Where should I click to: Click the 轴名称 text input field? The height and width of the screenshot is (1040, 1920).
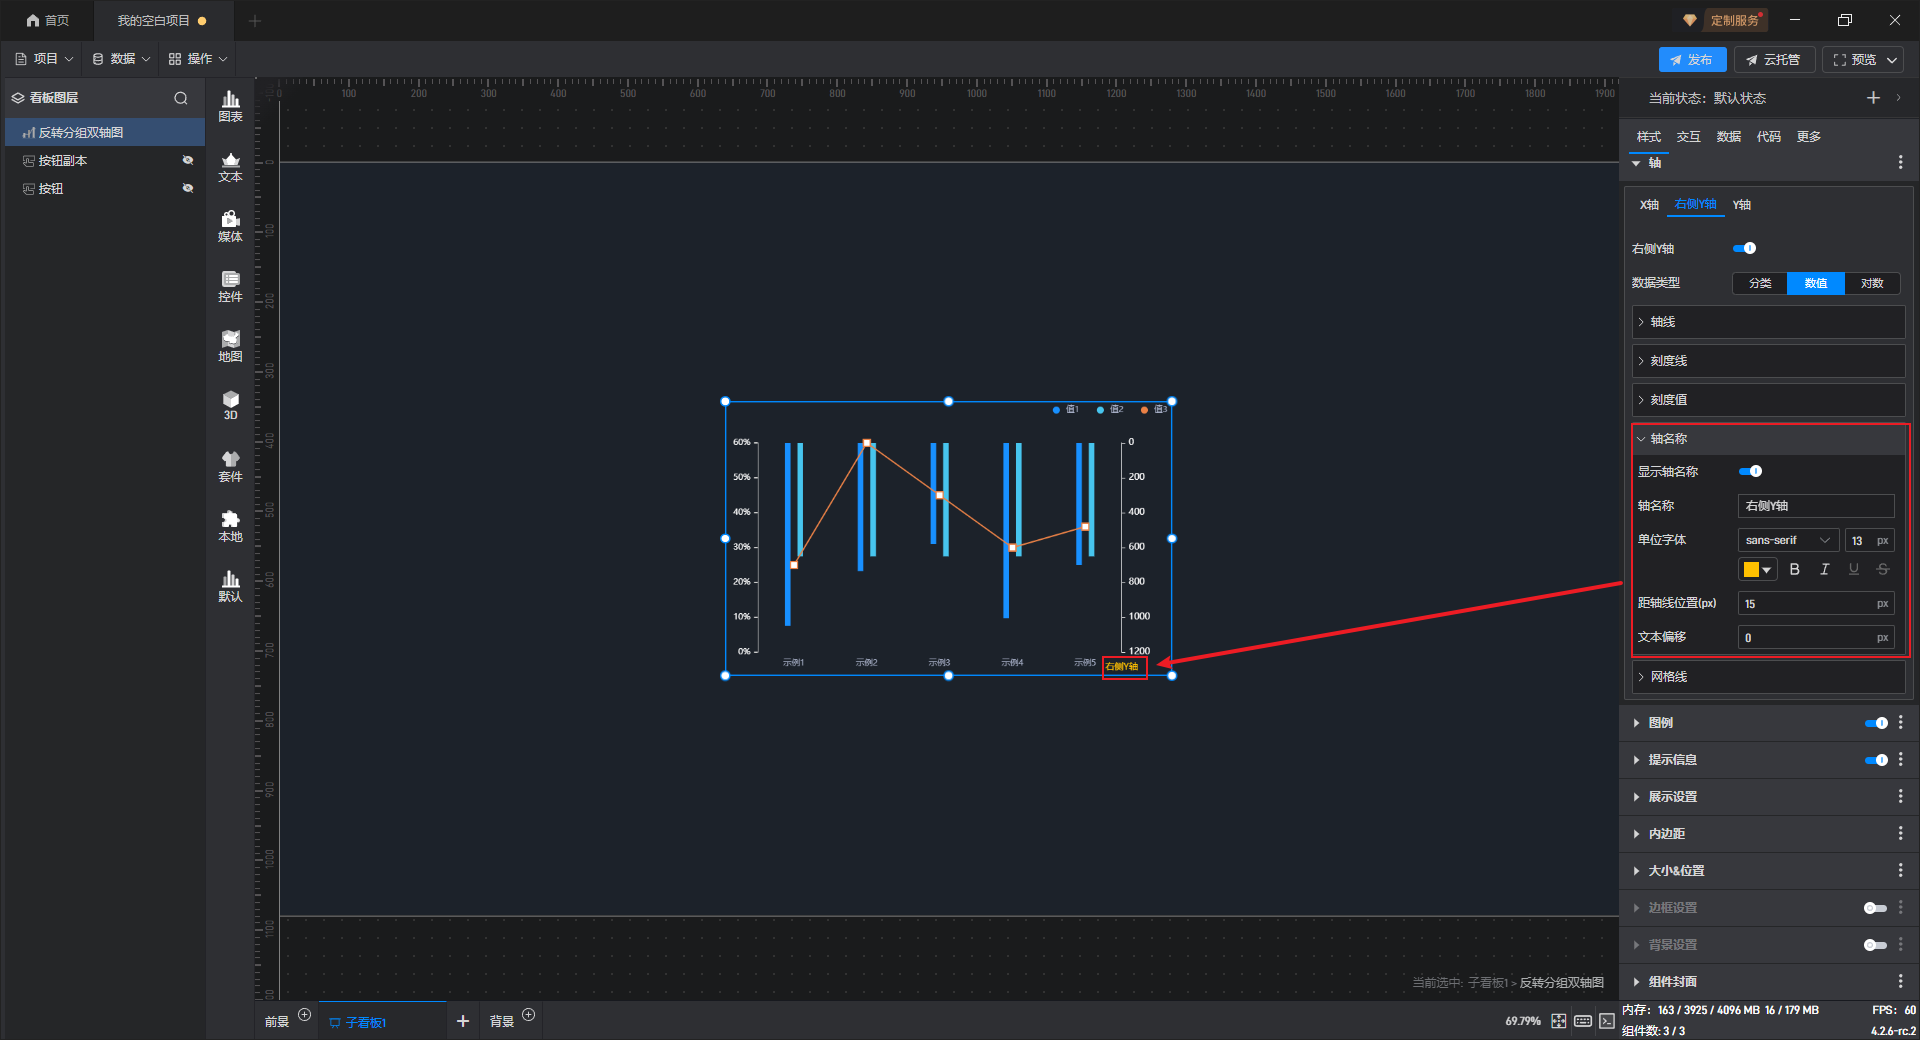[1816, 506]
